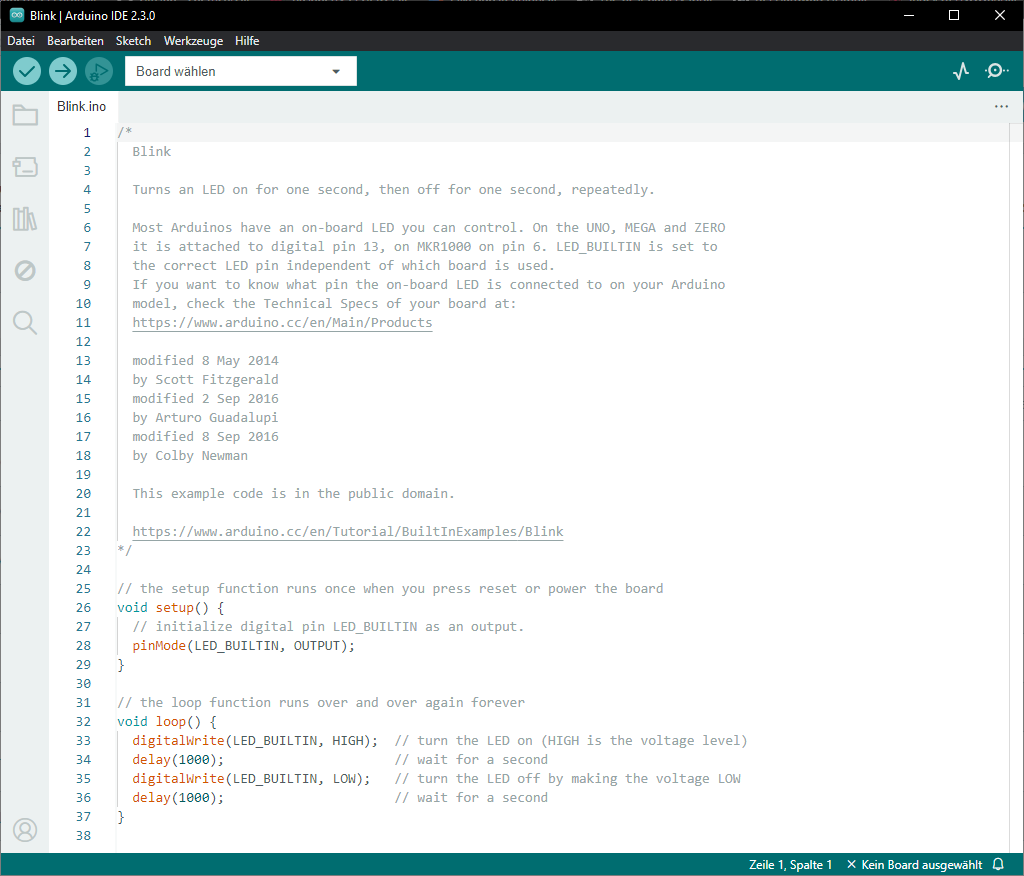Viewport: 1024px width, 876px height.
Task: Open the Debug sidebar panel
Action: click(x=25, y=271)
